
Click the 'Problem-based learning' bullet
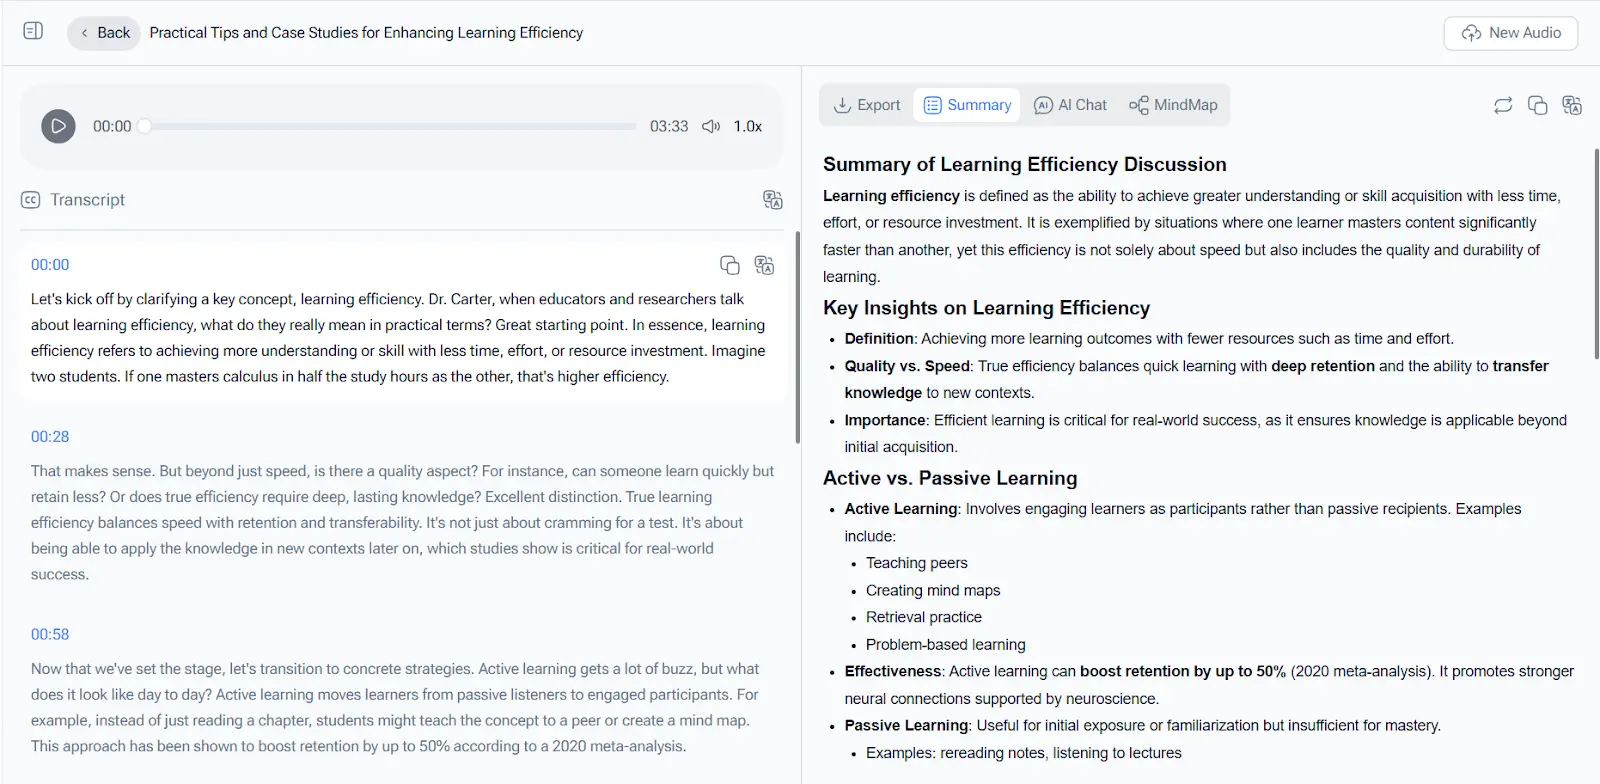coord(945,645)
